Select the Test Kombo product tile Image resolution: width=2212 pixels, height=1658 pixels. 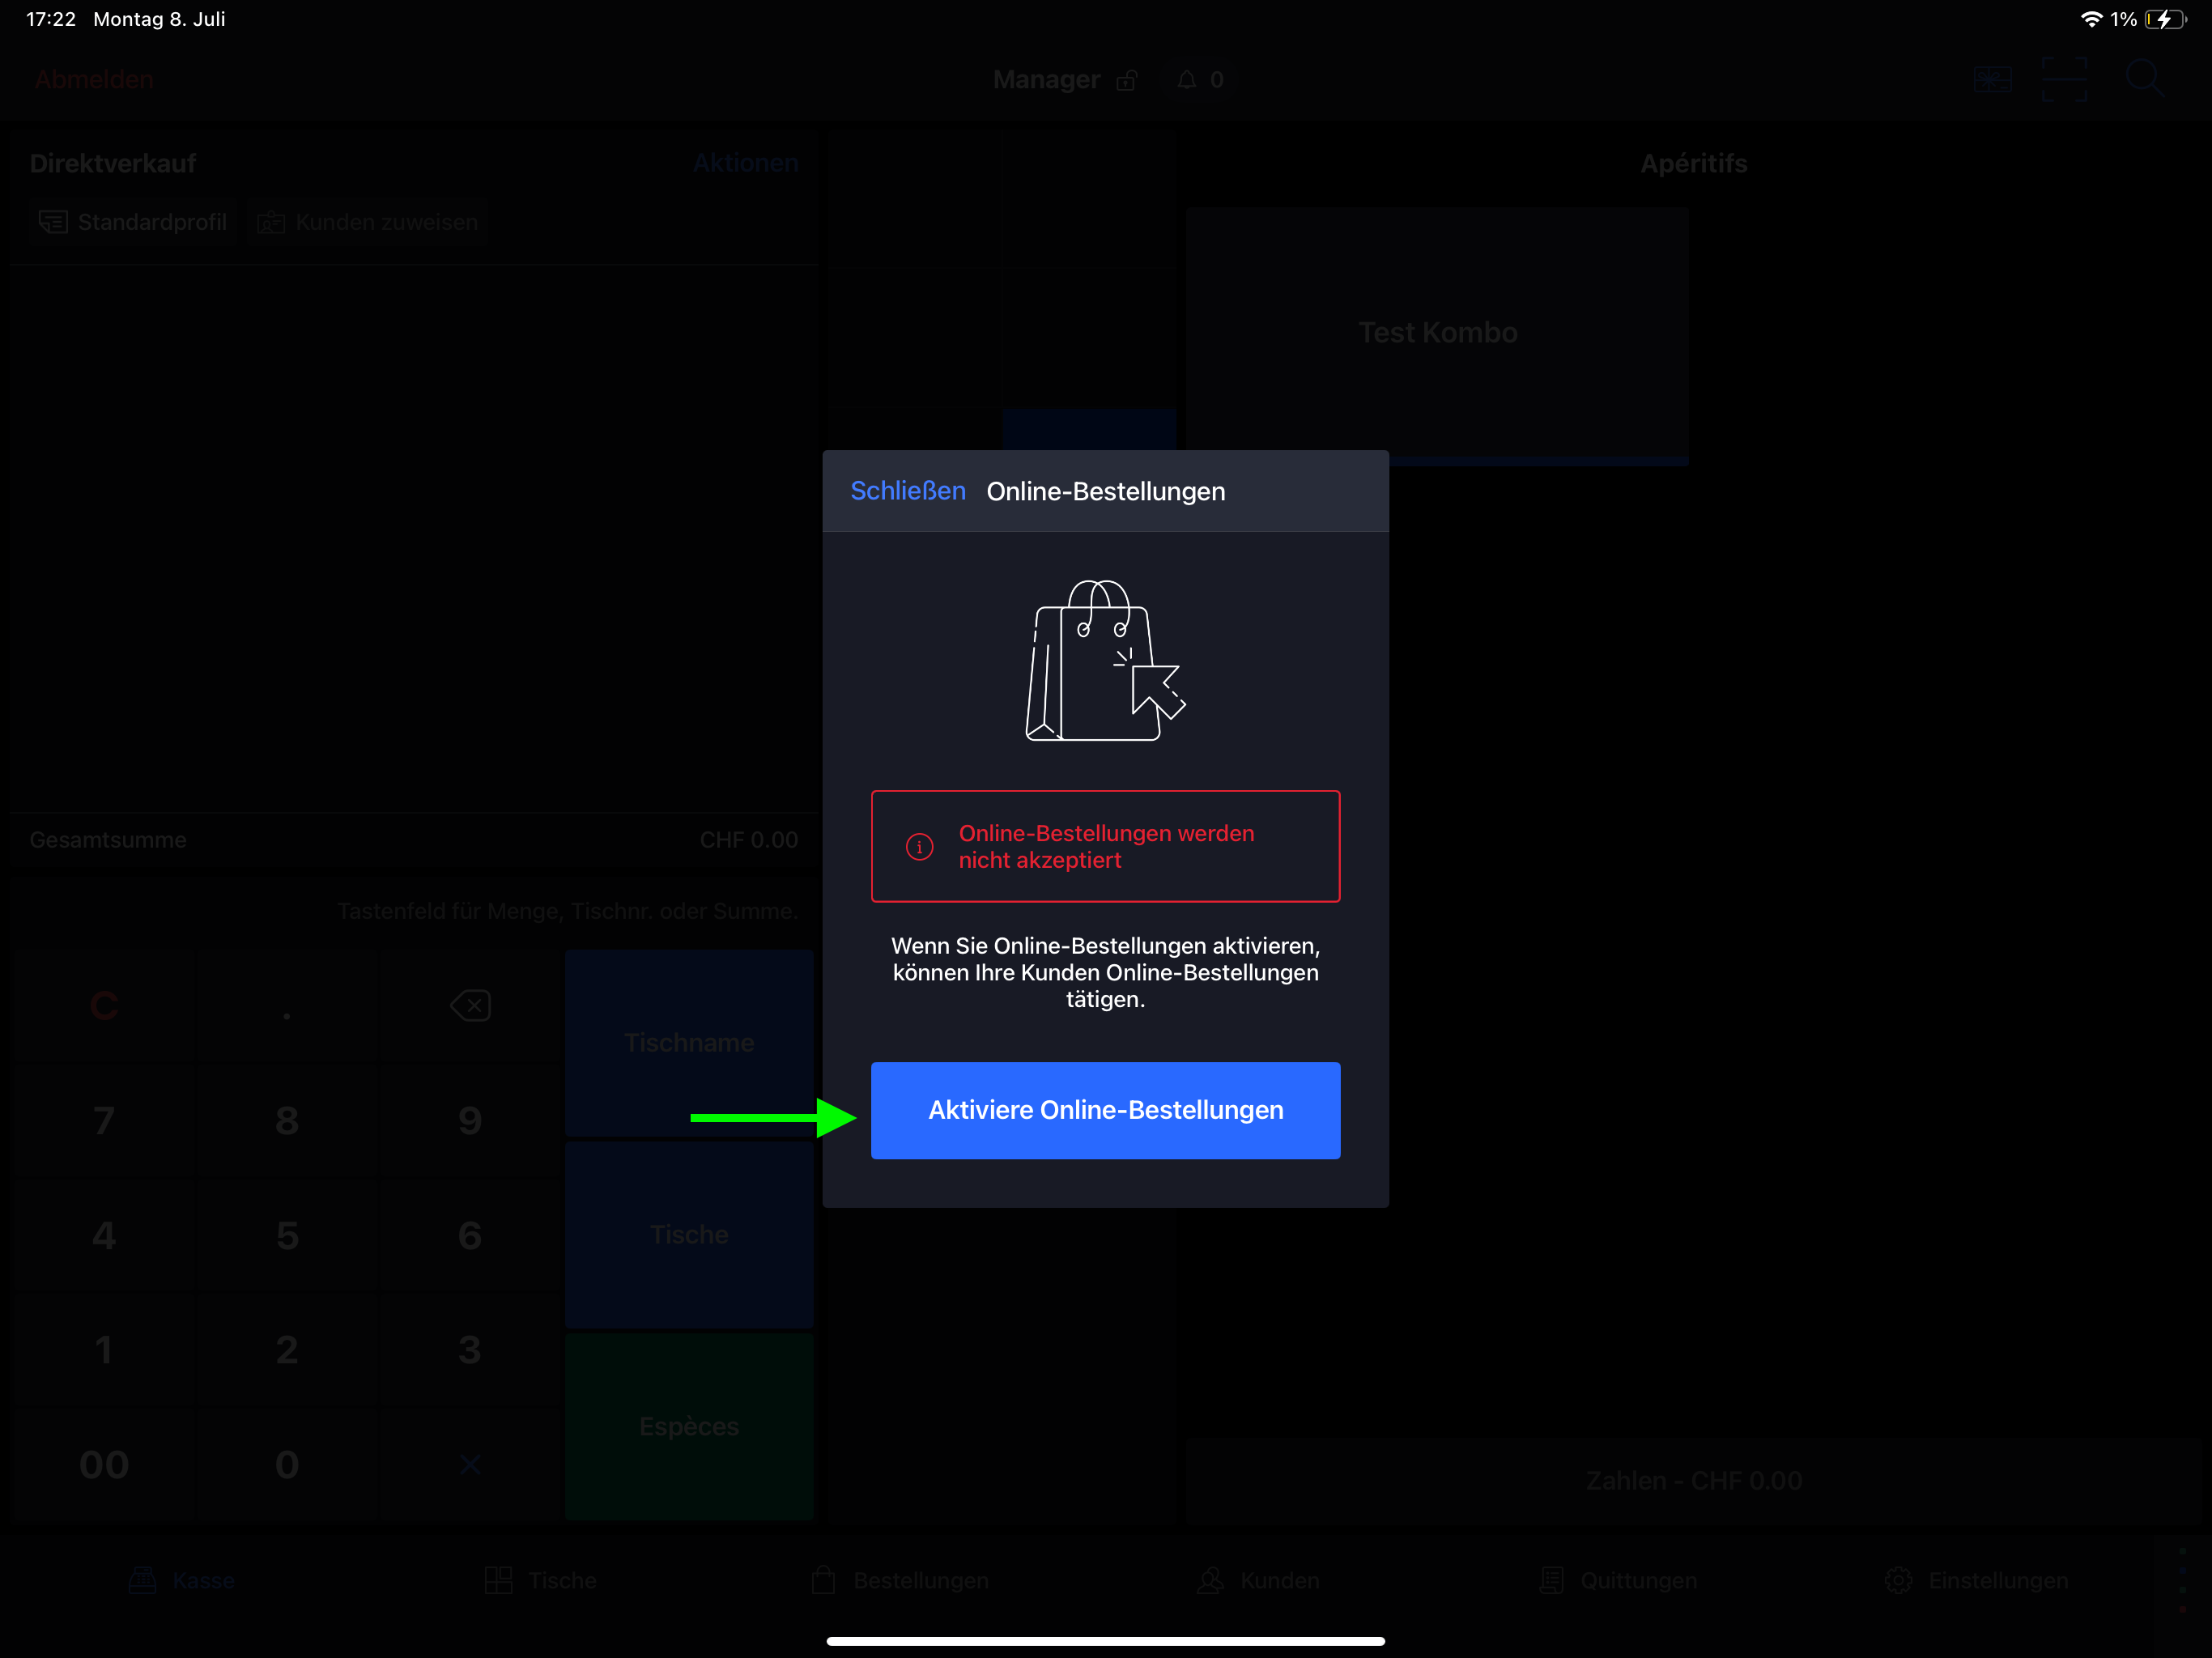[1437, 333]
